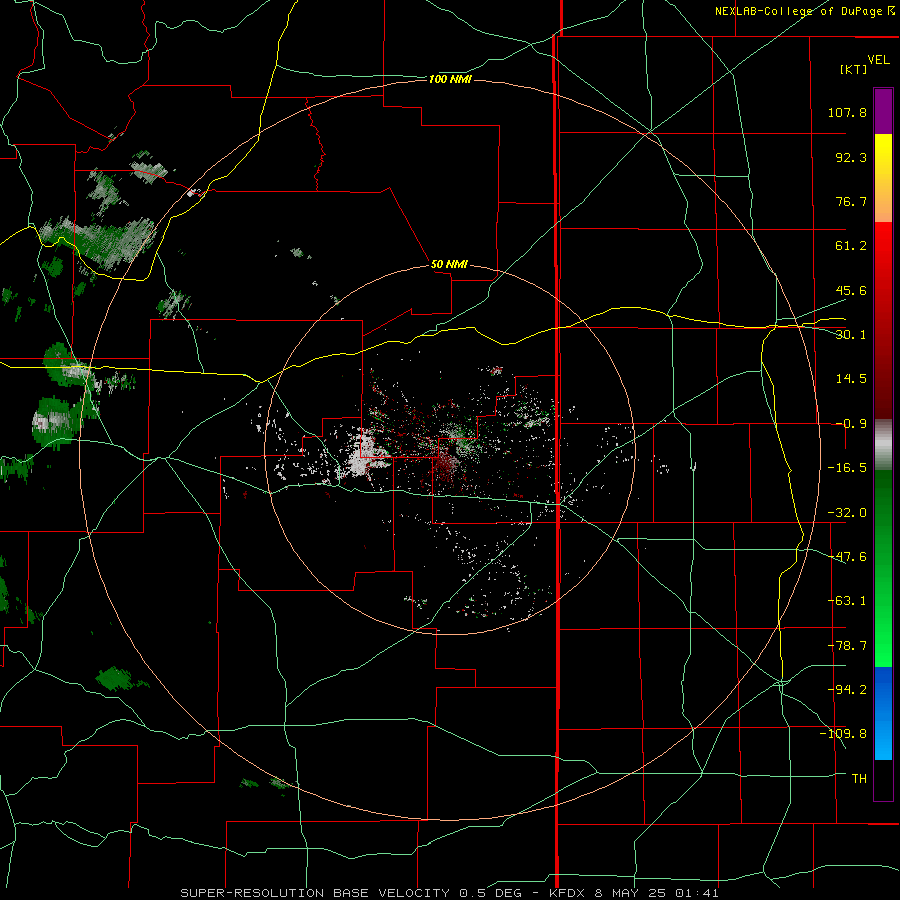The image size is (900, 900).
Task: Click the -78.7 velocity legend value
Action: point(847,646)
